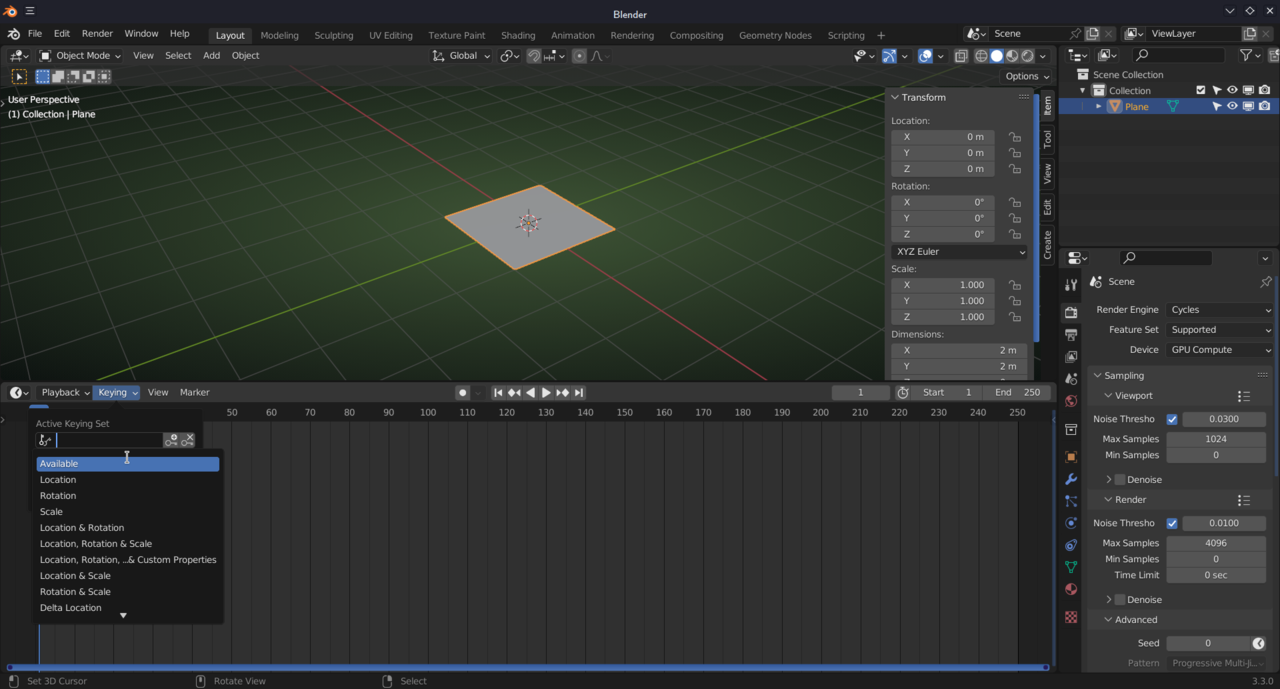
Task: Uncheck Noise Threshold under Render sampling
Action: [1174, 522]
